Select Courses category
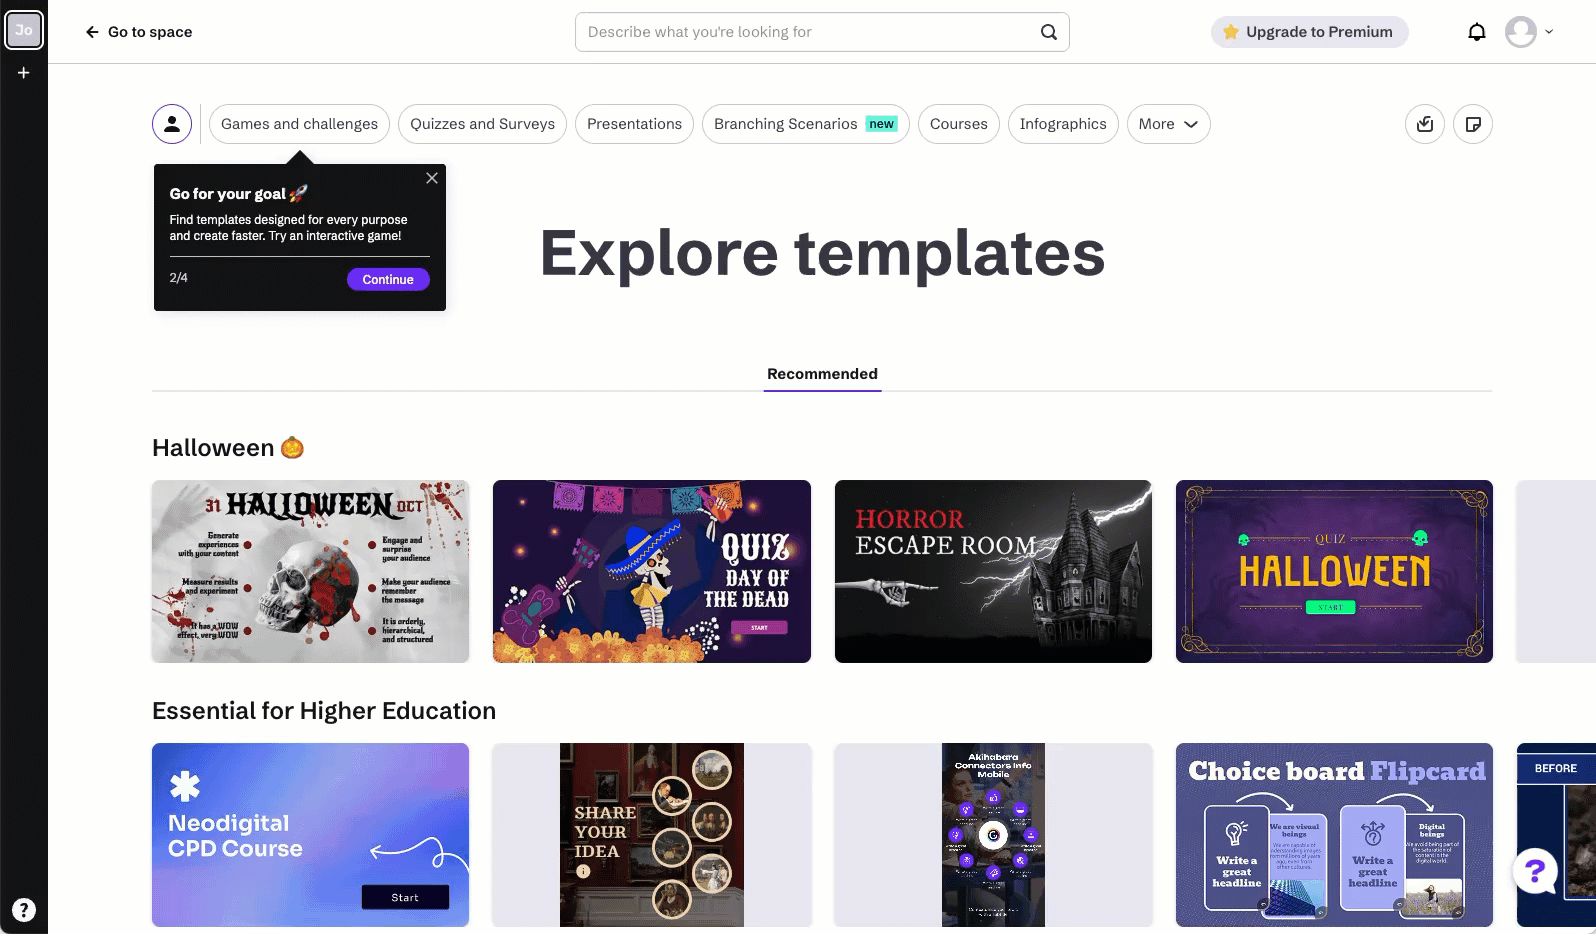Screen dimensions: 1596x934 pos(958,124)
